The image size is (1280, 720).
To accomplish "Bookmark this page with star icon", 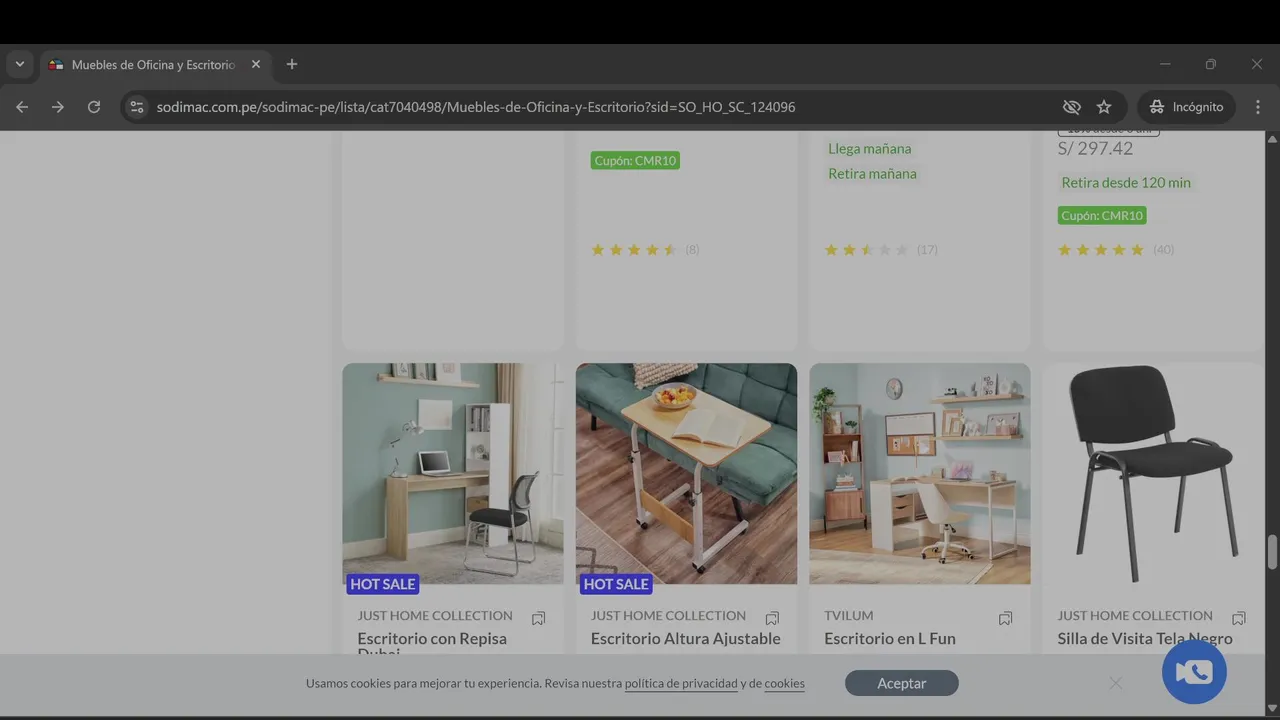I will coord(1104,107).
